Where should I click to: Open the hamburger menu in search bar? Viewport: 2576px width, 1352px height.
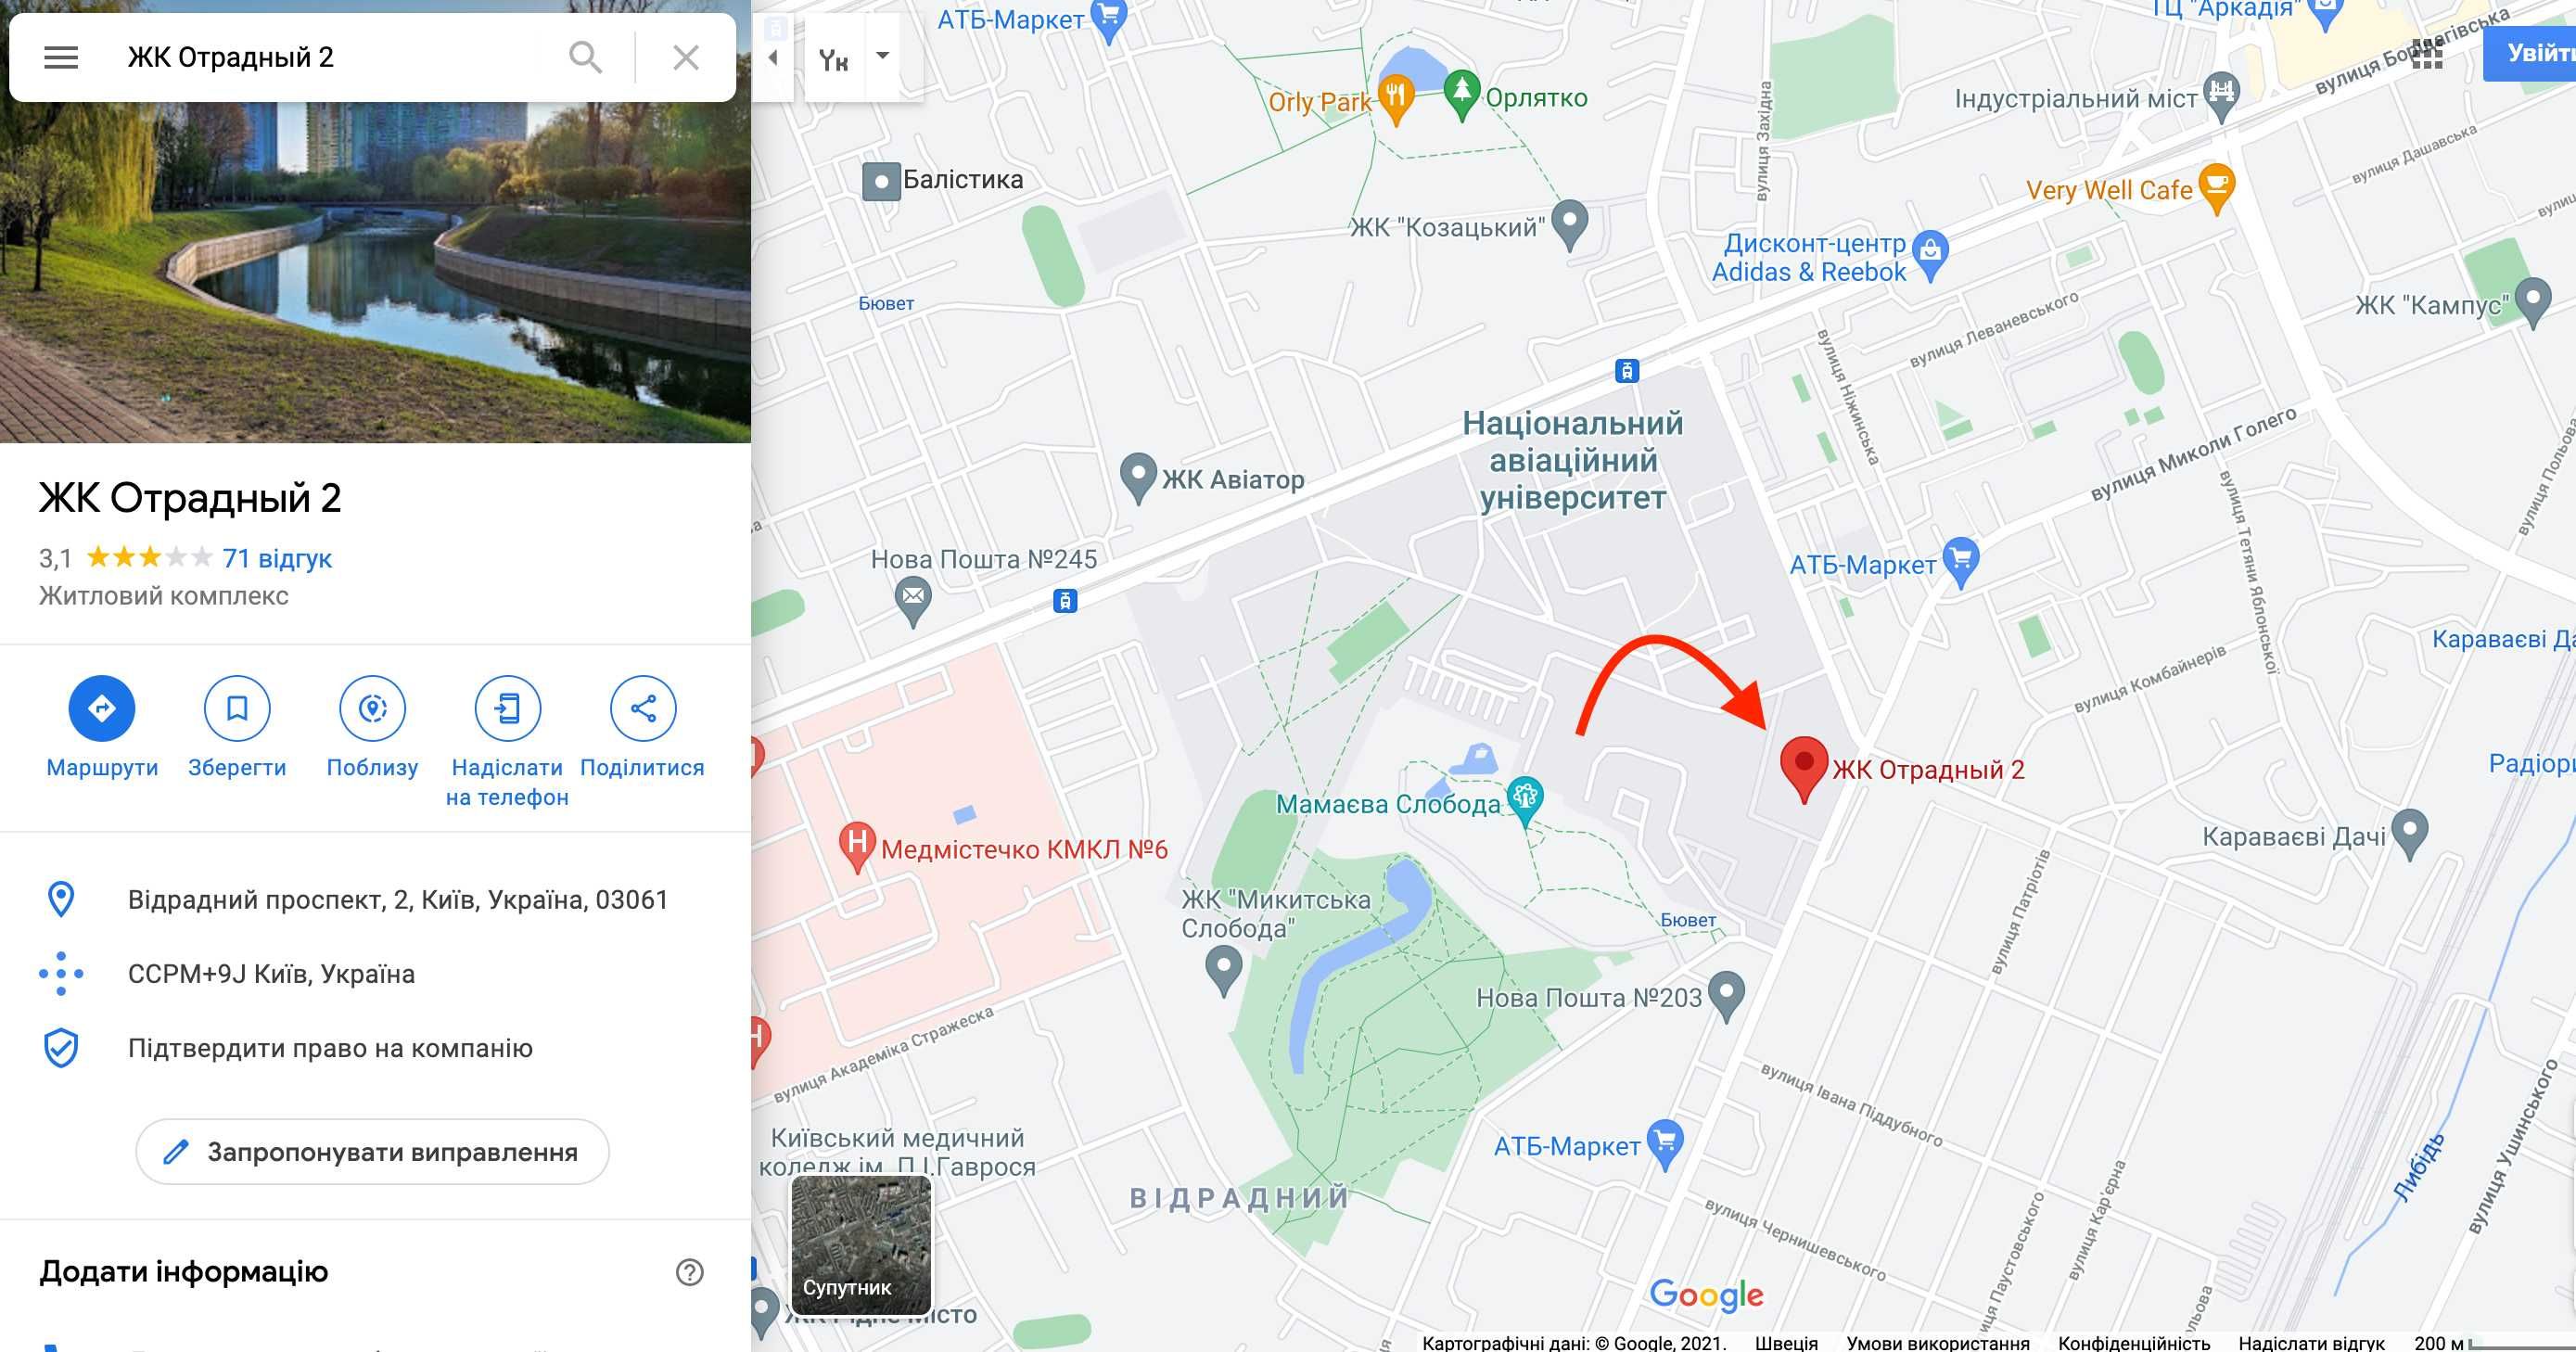point(61,57)
